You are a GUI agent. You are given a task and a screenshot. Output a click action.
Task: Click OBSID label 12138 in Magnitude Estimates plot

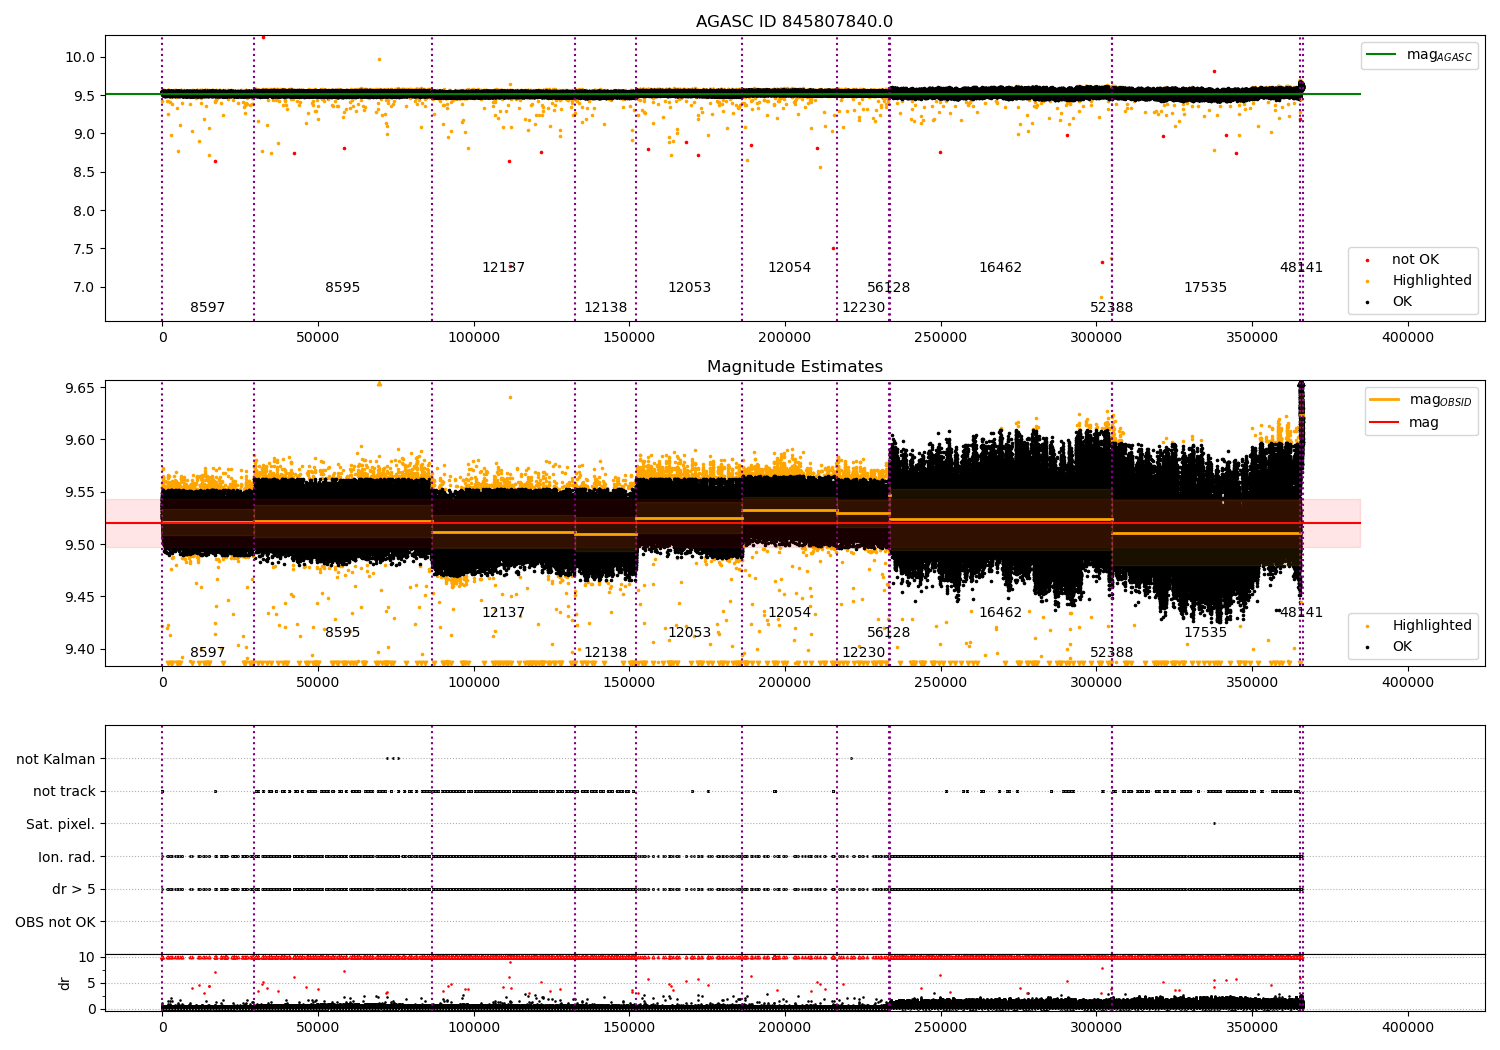tap(606, 652)
